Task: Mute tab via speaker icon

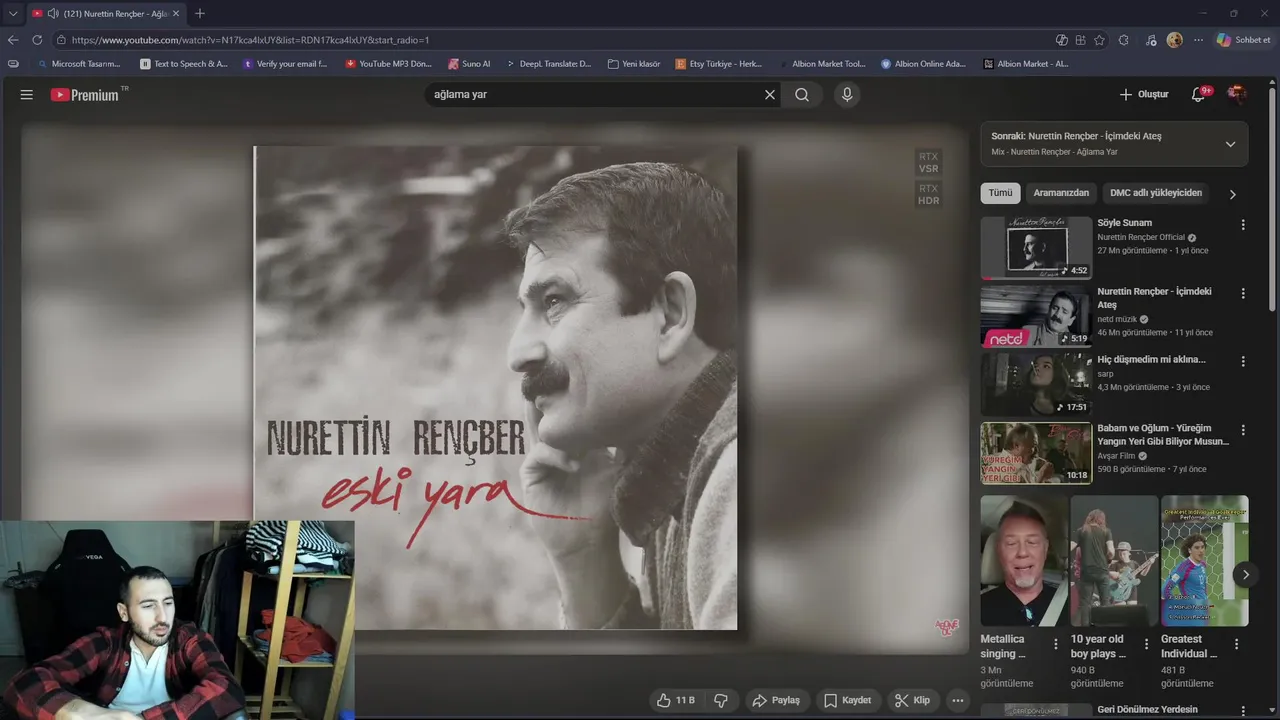Action: pos(52,13)
